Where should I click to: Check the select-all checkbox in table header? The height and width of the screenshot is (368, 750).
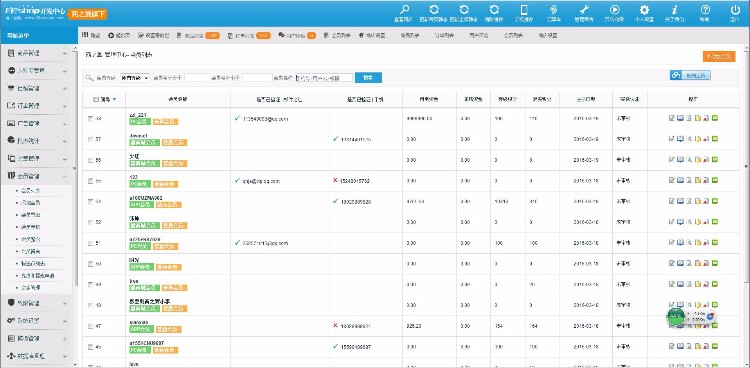coord(96,100)
